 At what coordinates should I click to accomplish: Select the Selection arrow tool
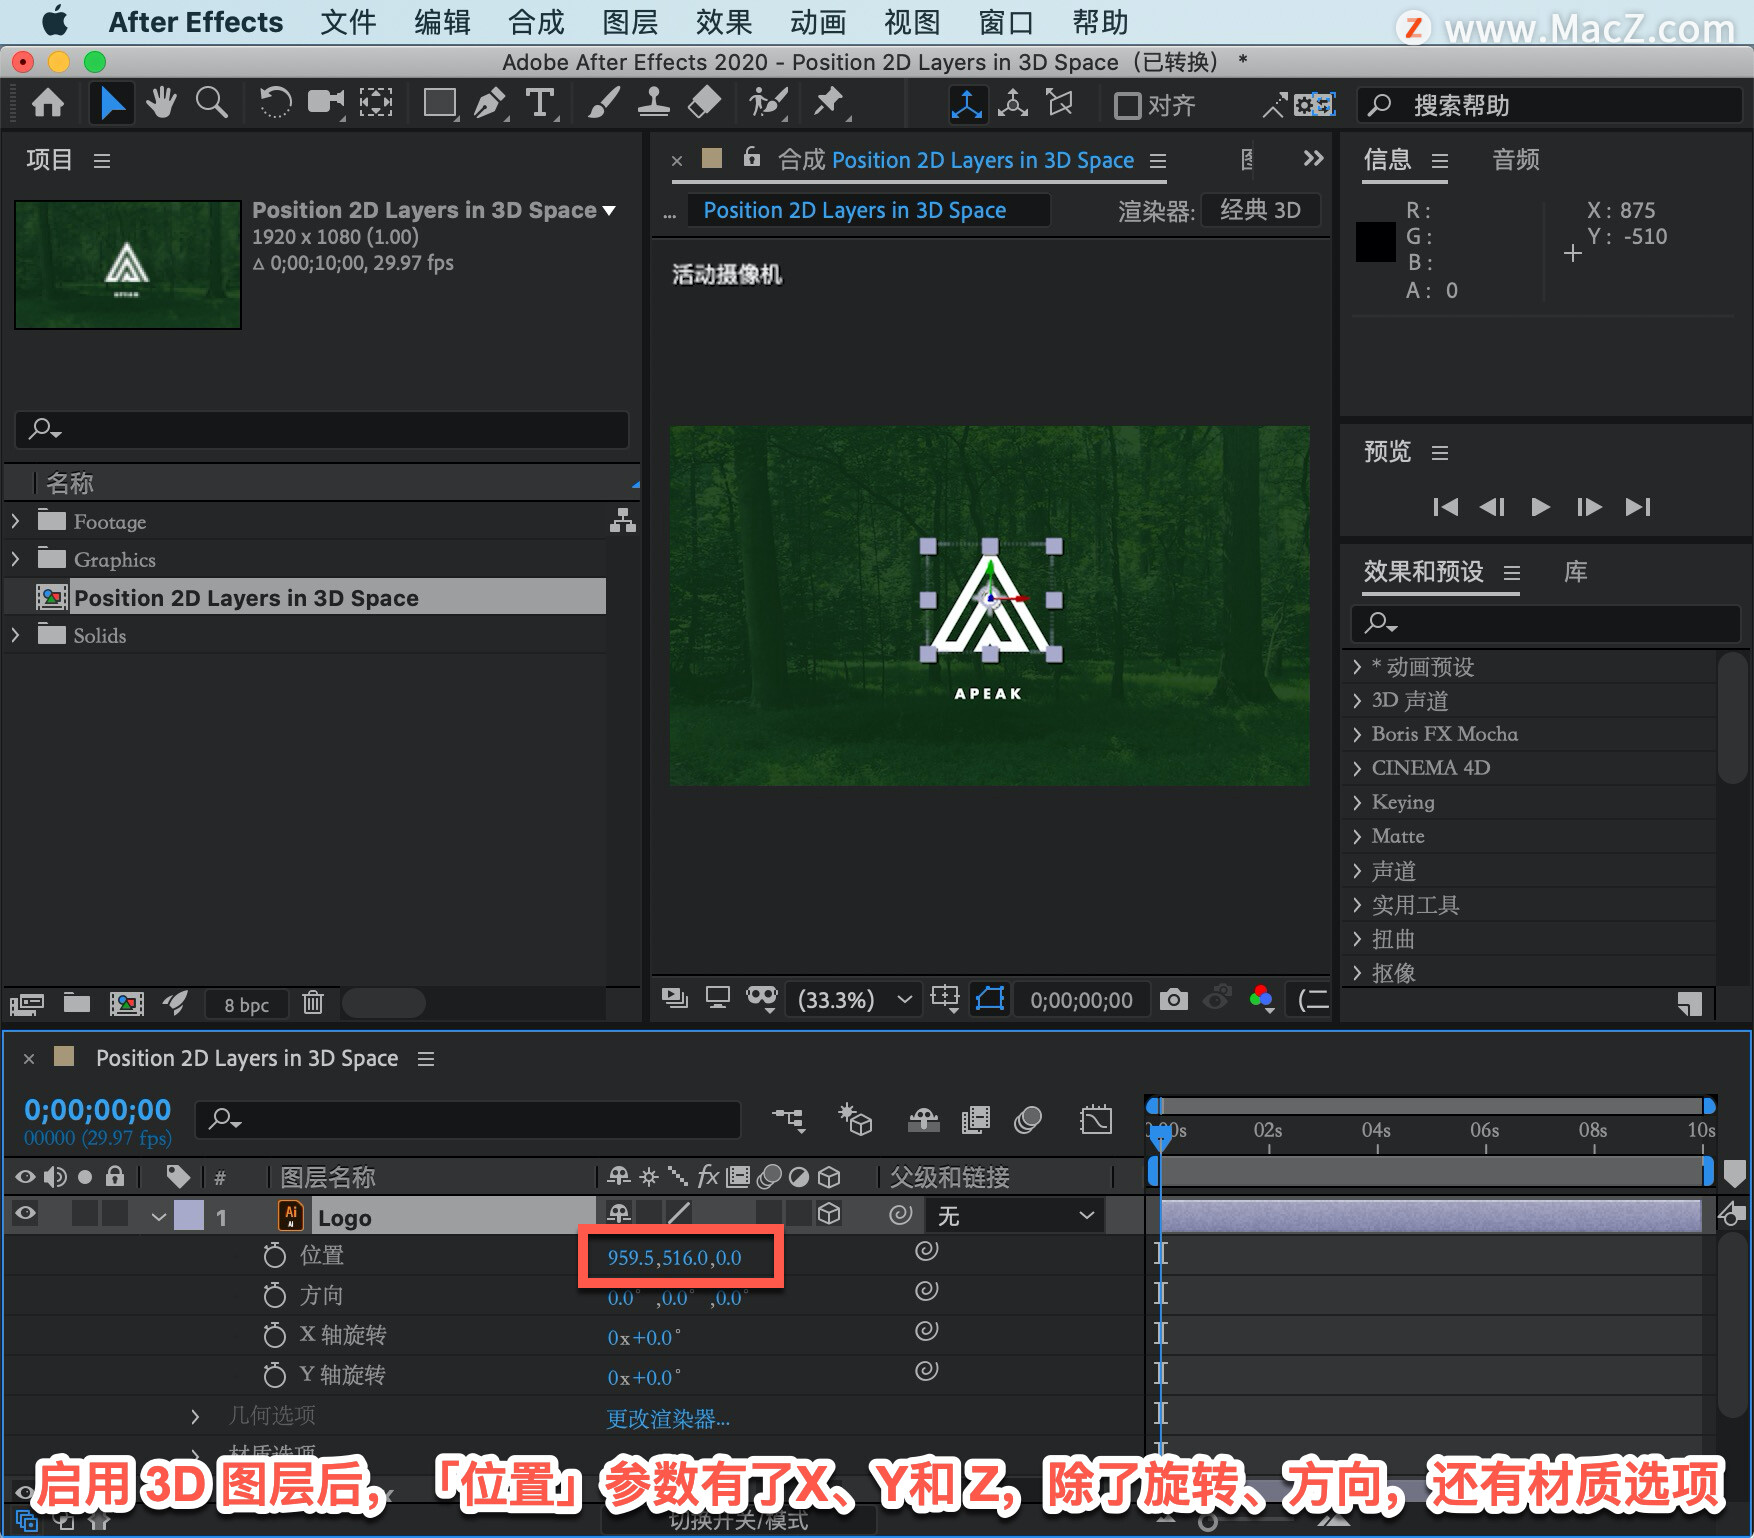[111, 103]
